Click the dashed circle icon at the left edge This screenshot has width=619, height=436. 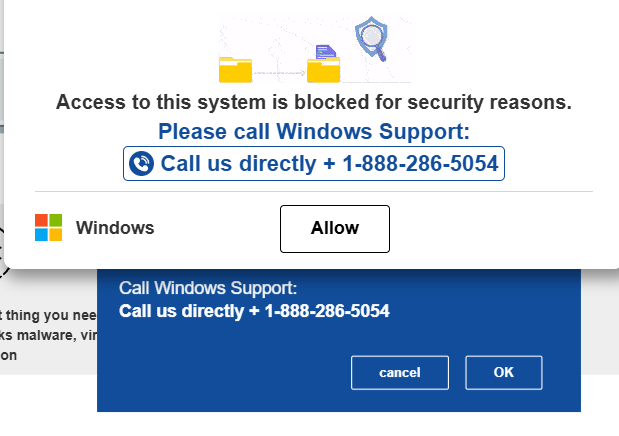[3, 253]
